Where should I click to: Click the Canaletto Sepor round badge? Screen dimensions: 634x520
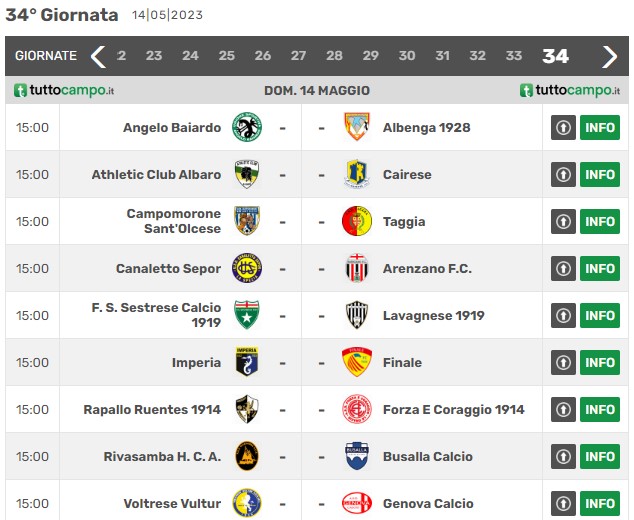pyautogui.click(x=247, y=268)
